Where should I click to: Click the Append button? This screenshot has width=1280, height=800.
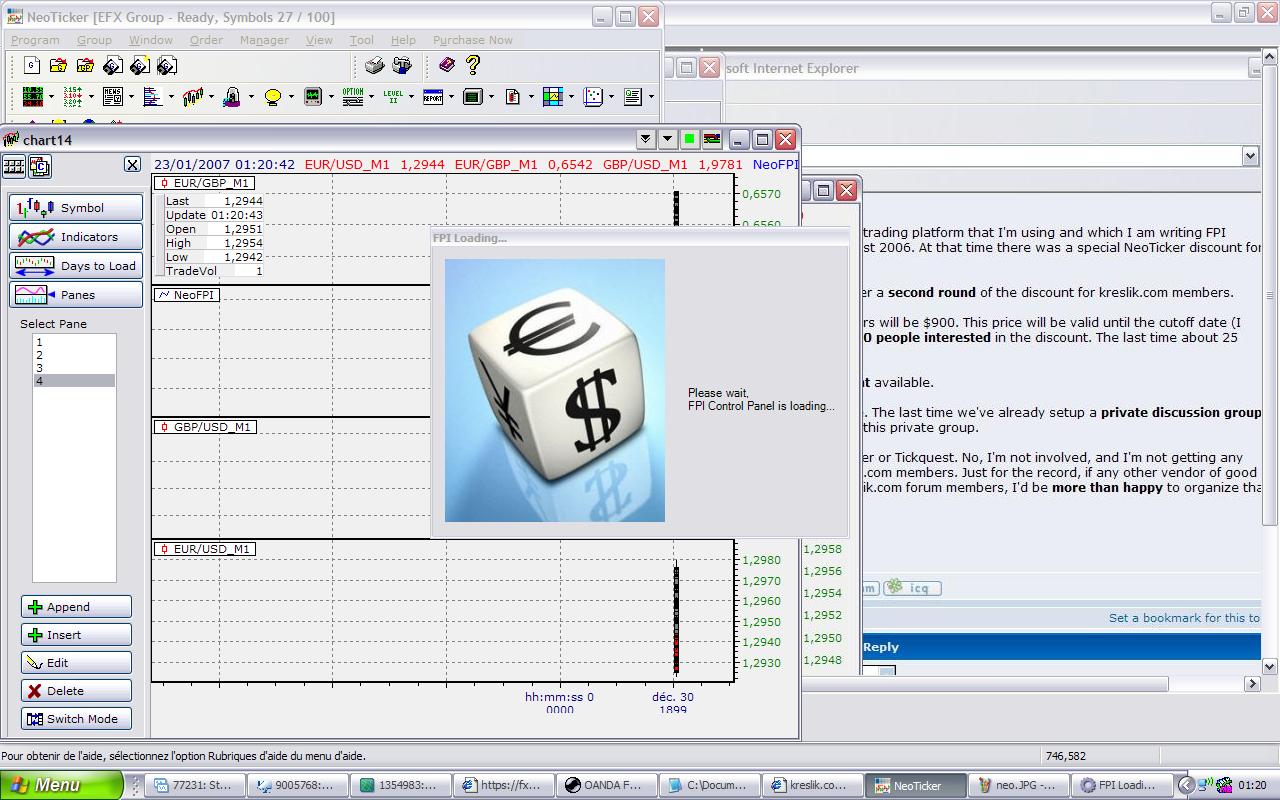(x=76, y=607)
